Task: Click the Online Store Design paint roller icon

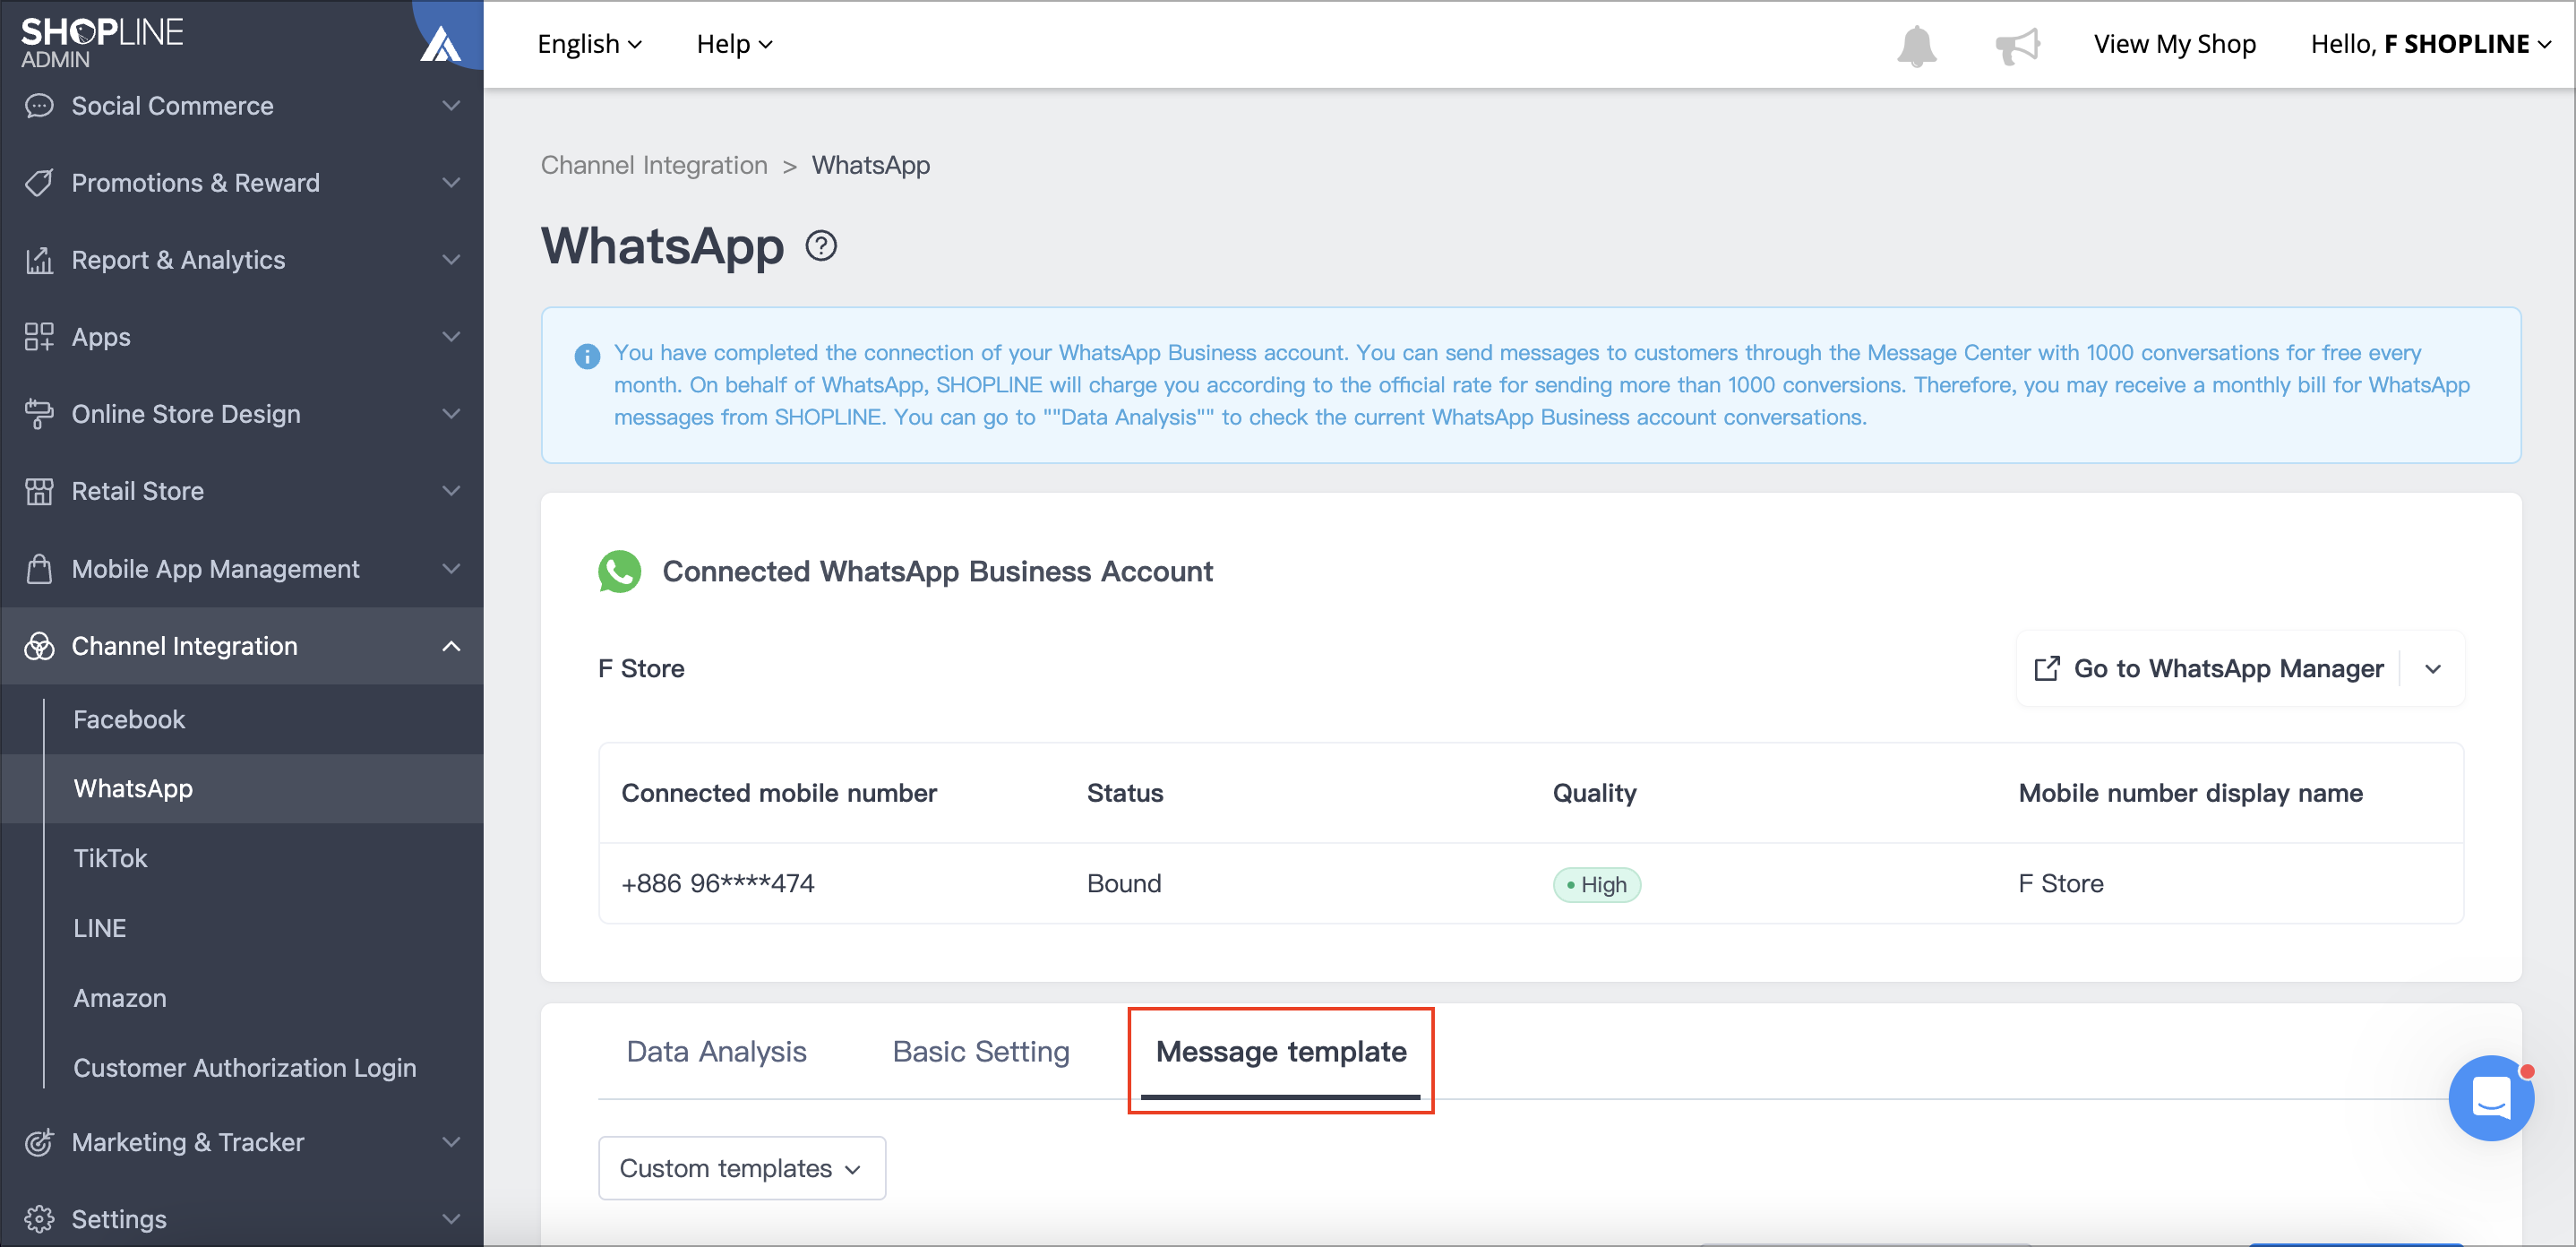Action: click(39, 414)
